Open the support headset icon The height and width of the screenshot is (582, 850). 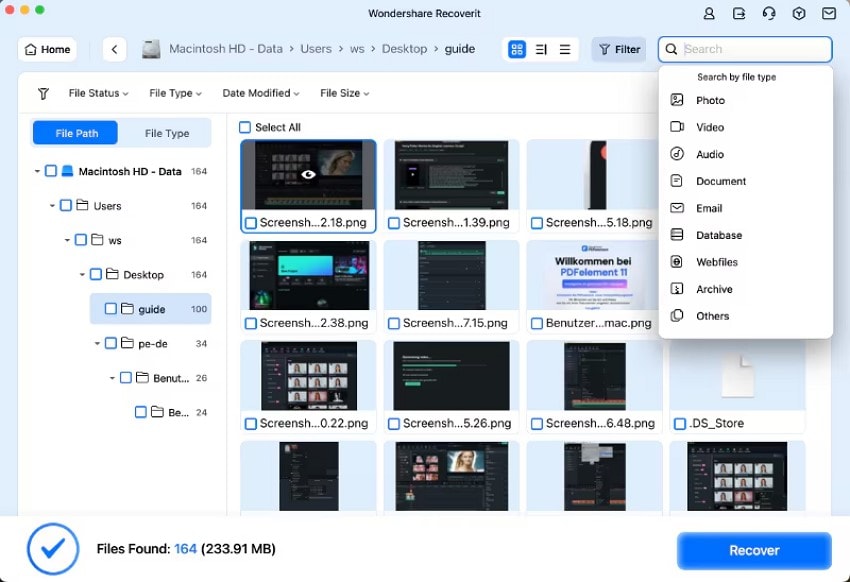click(769, 14)
